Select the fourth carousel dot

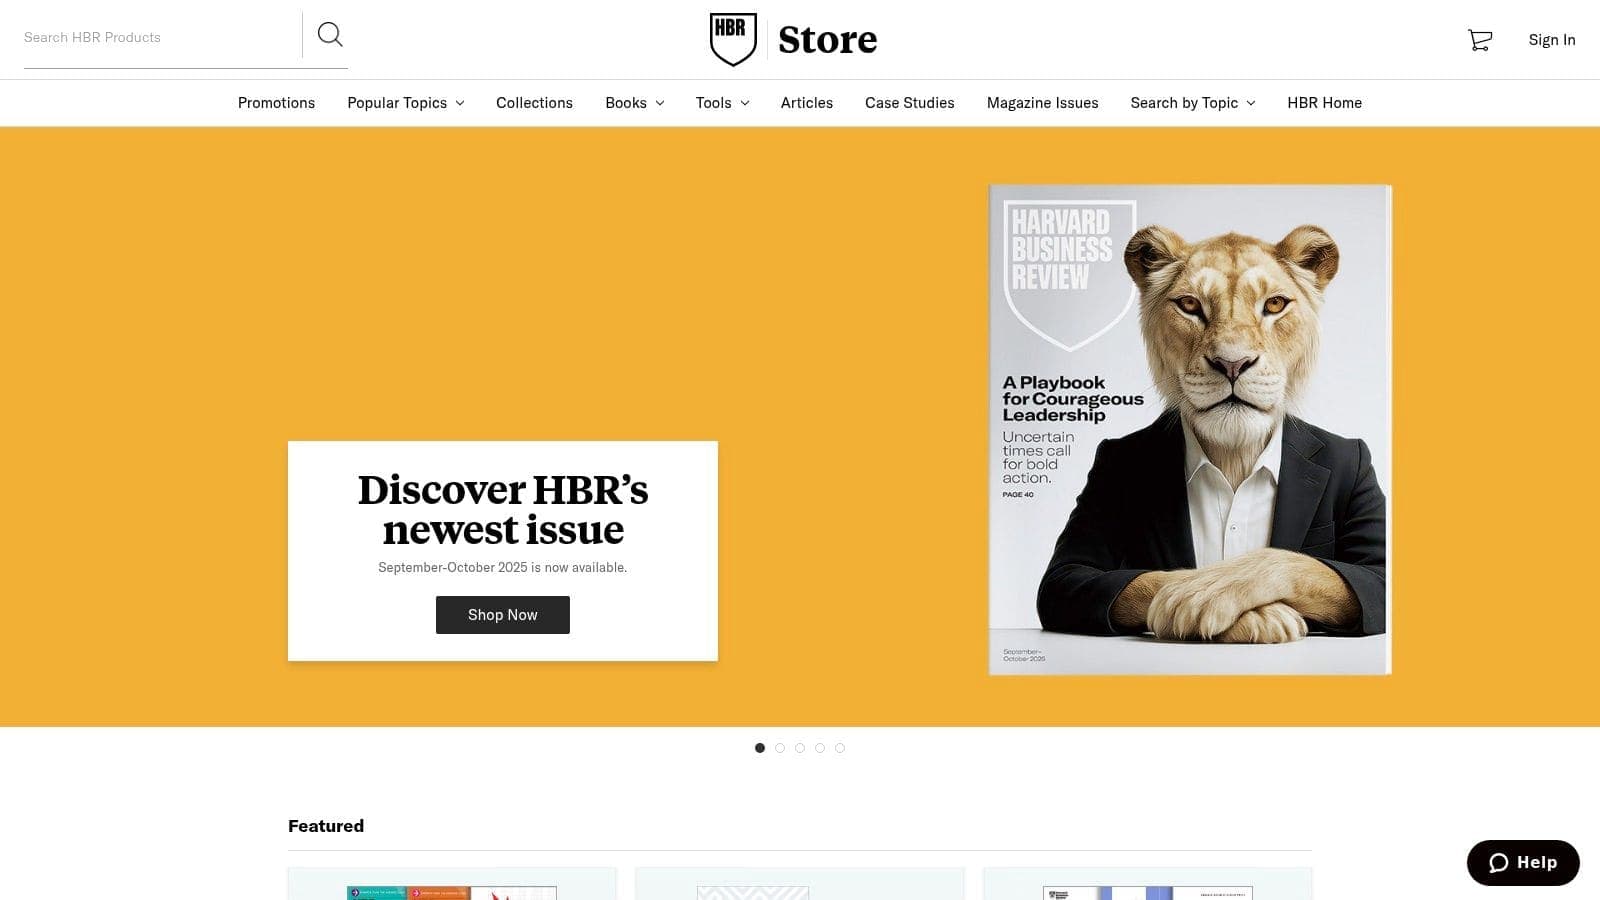[x=820, y=747]
